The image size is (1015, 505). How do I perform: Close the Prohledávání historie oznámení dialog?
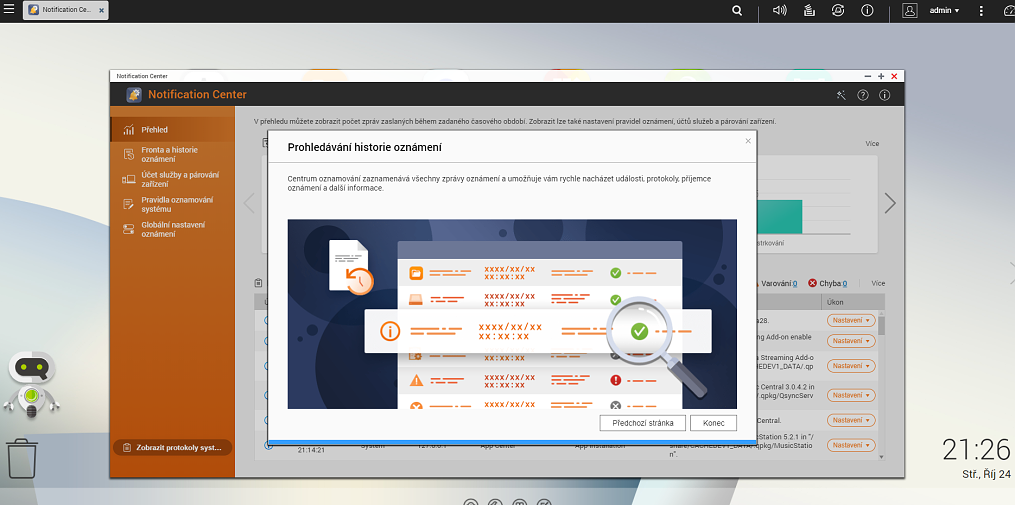748,140
